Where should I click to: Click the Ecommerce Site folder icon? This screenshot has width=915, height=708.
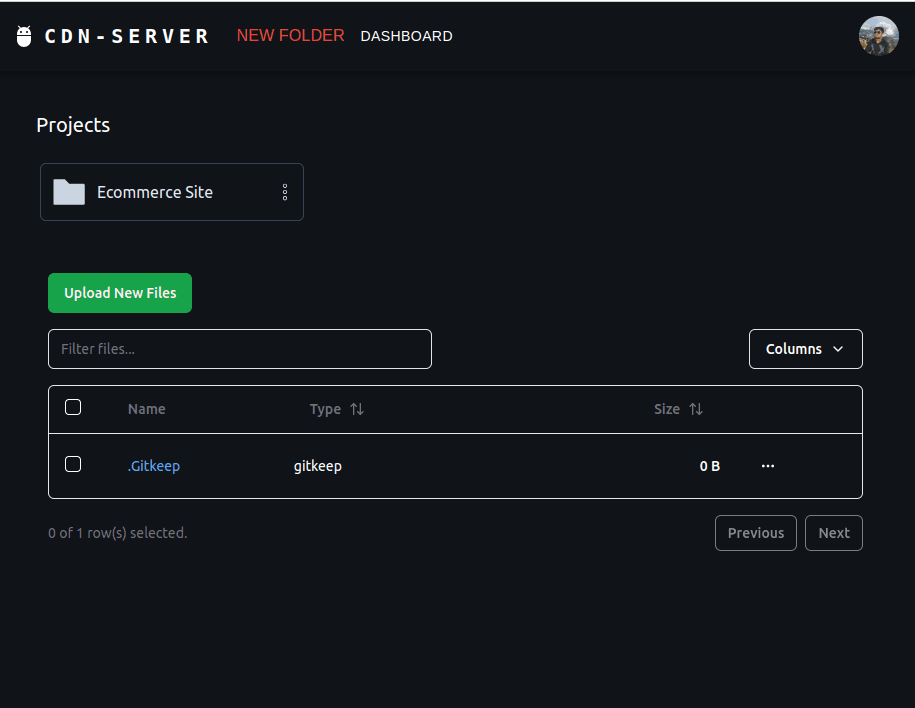[x=69, y=192]
